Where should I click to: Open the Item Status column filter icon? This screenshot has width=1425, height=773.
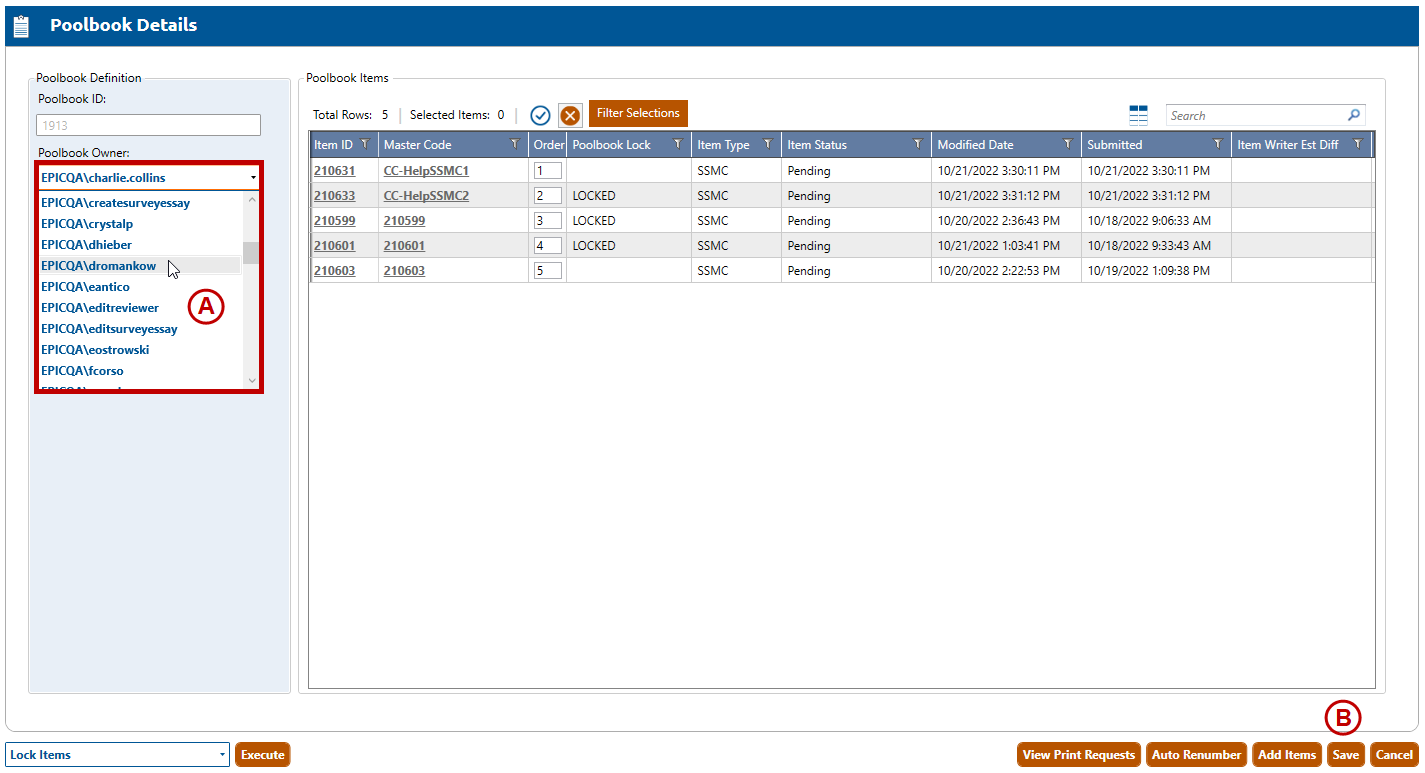[x=917, y=144]
